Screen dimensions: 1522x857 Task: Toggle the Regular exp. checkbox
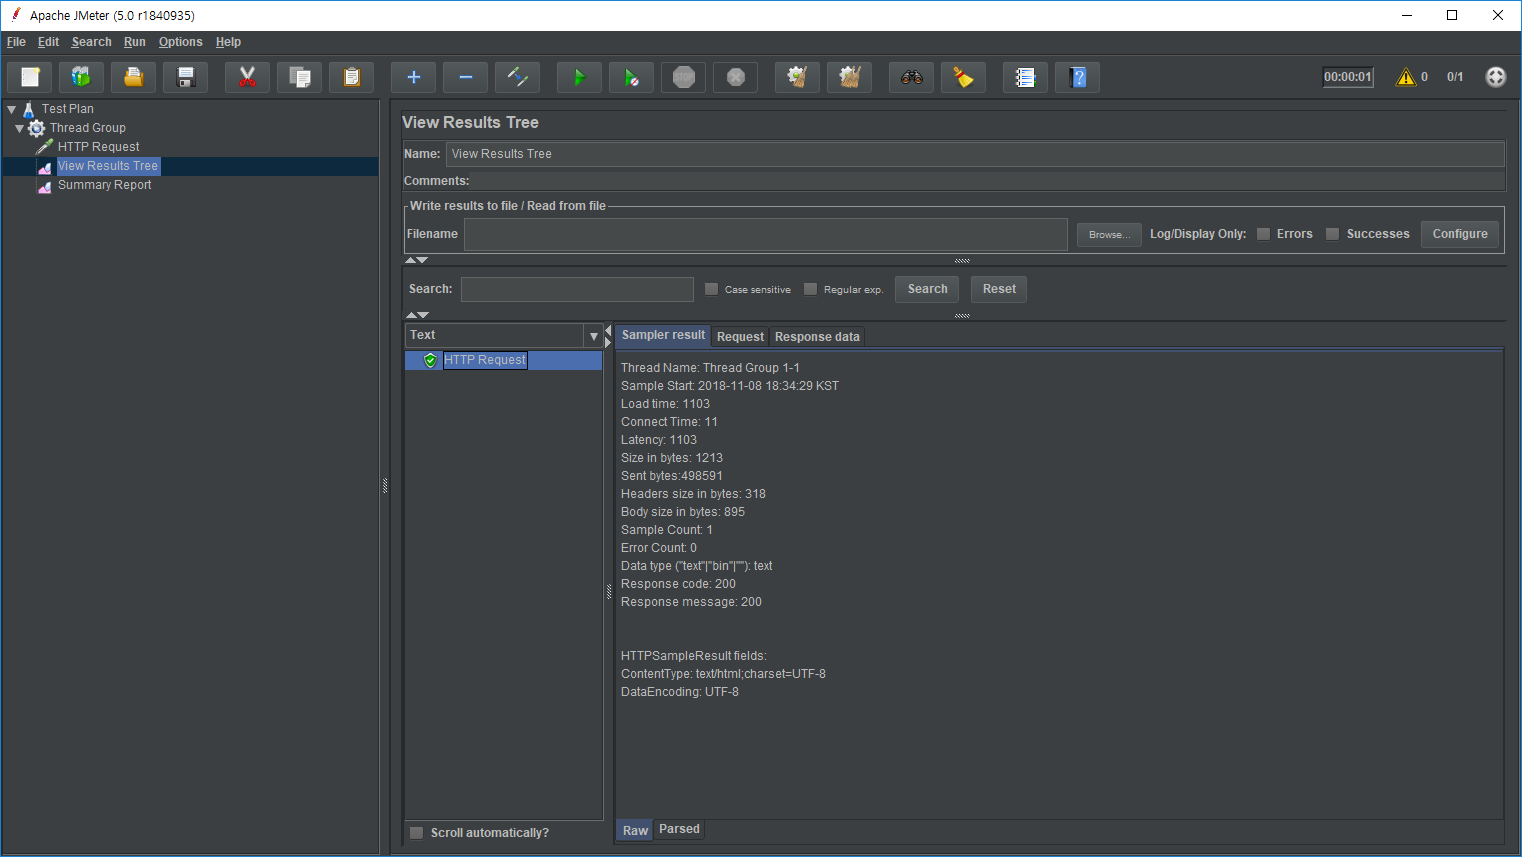[811, 289]
